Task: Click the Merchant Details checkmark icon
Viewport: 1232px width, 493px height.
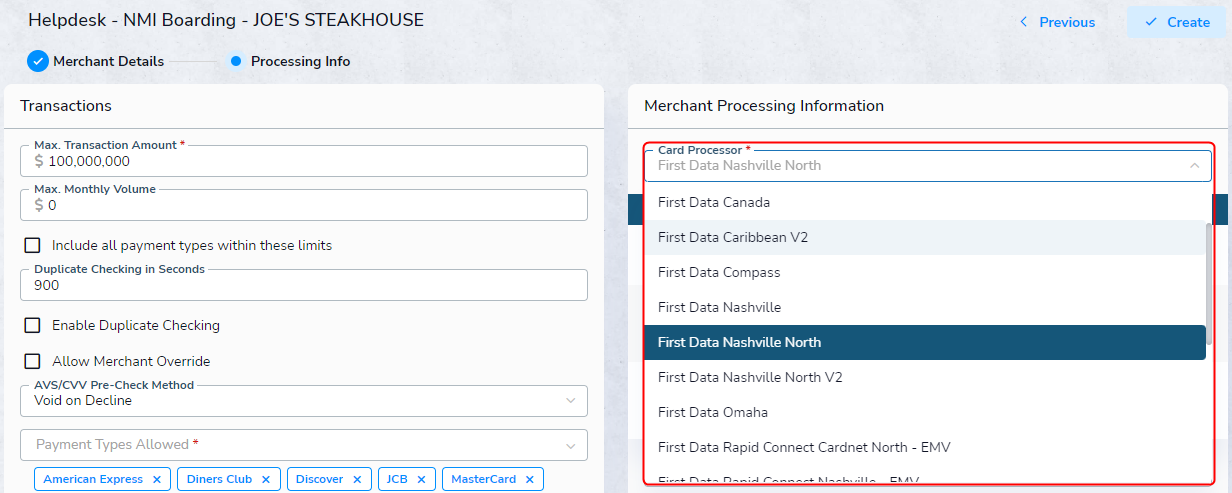Action: [x=38, y=61]
